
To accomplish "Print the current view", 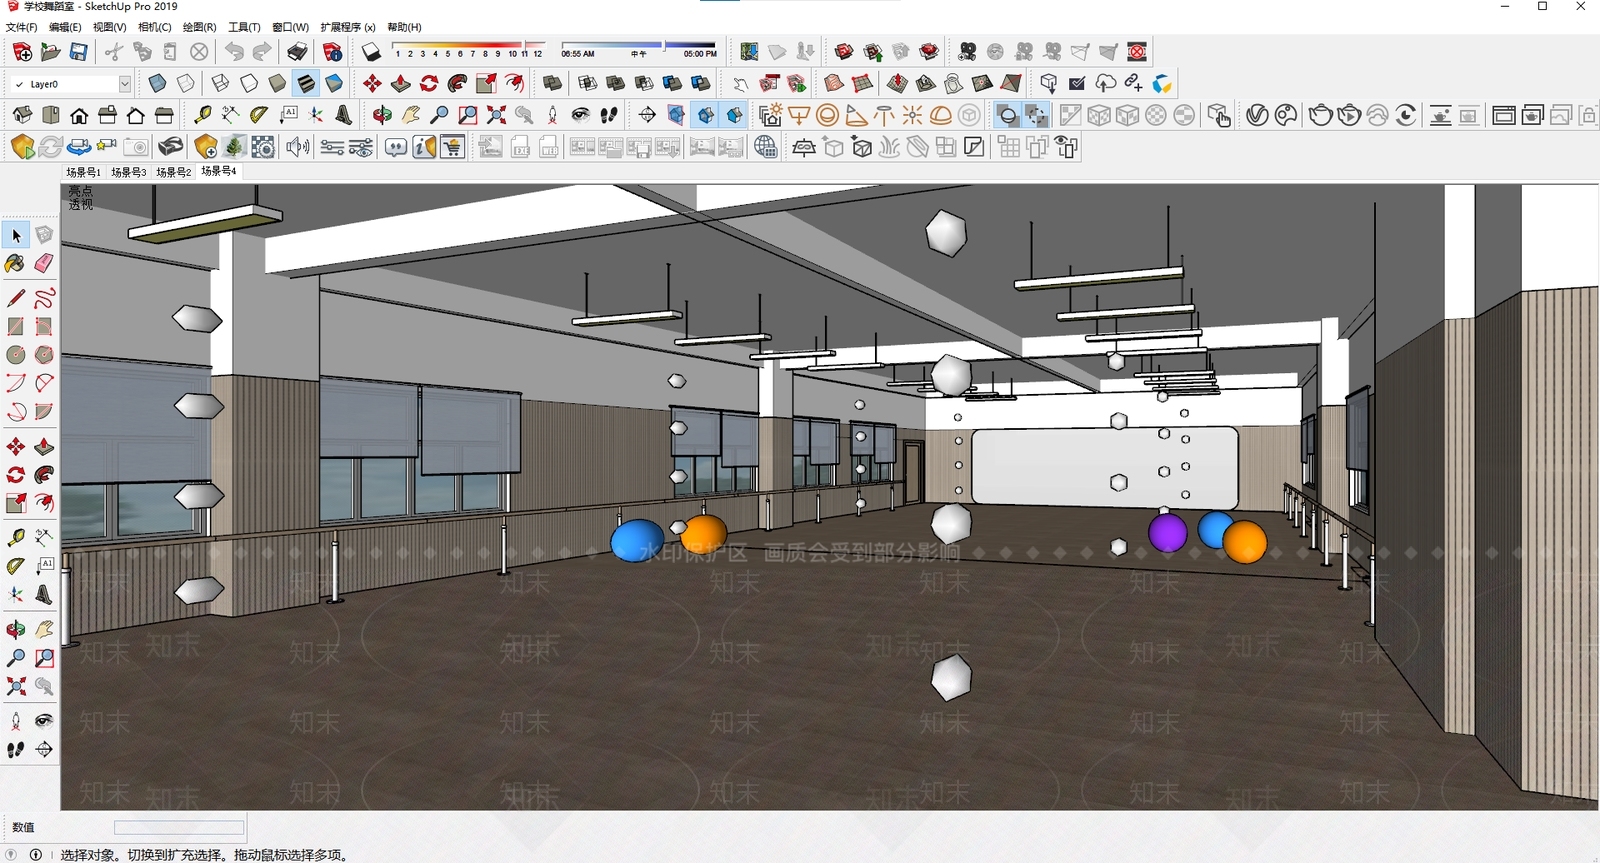I will (x=298, y=52).
